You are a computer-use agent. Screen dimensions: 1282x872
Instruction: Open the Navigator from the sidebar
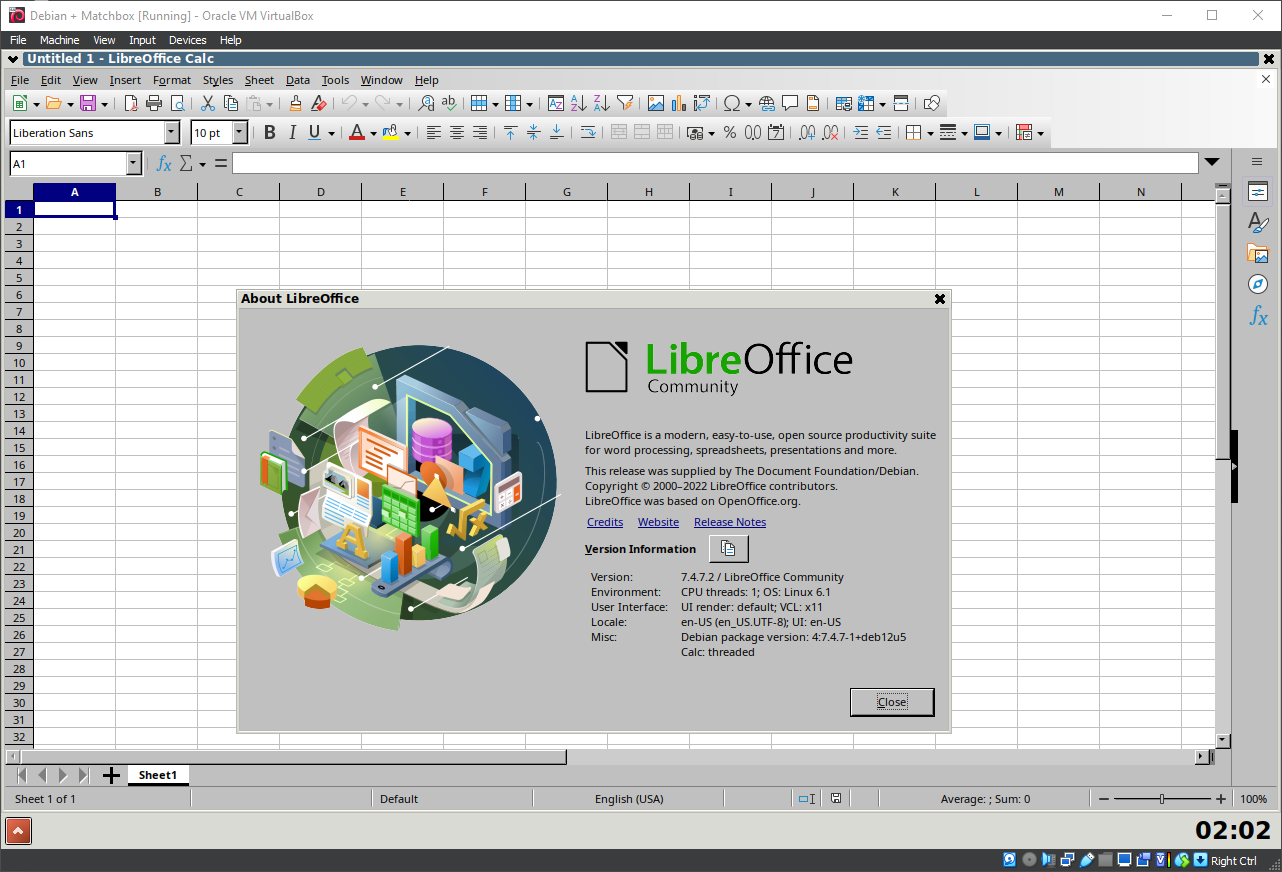1257,284
